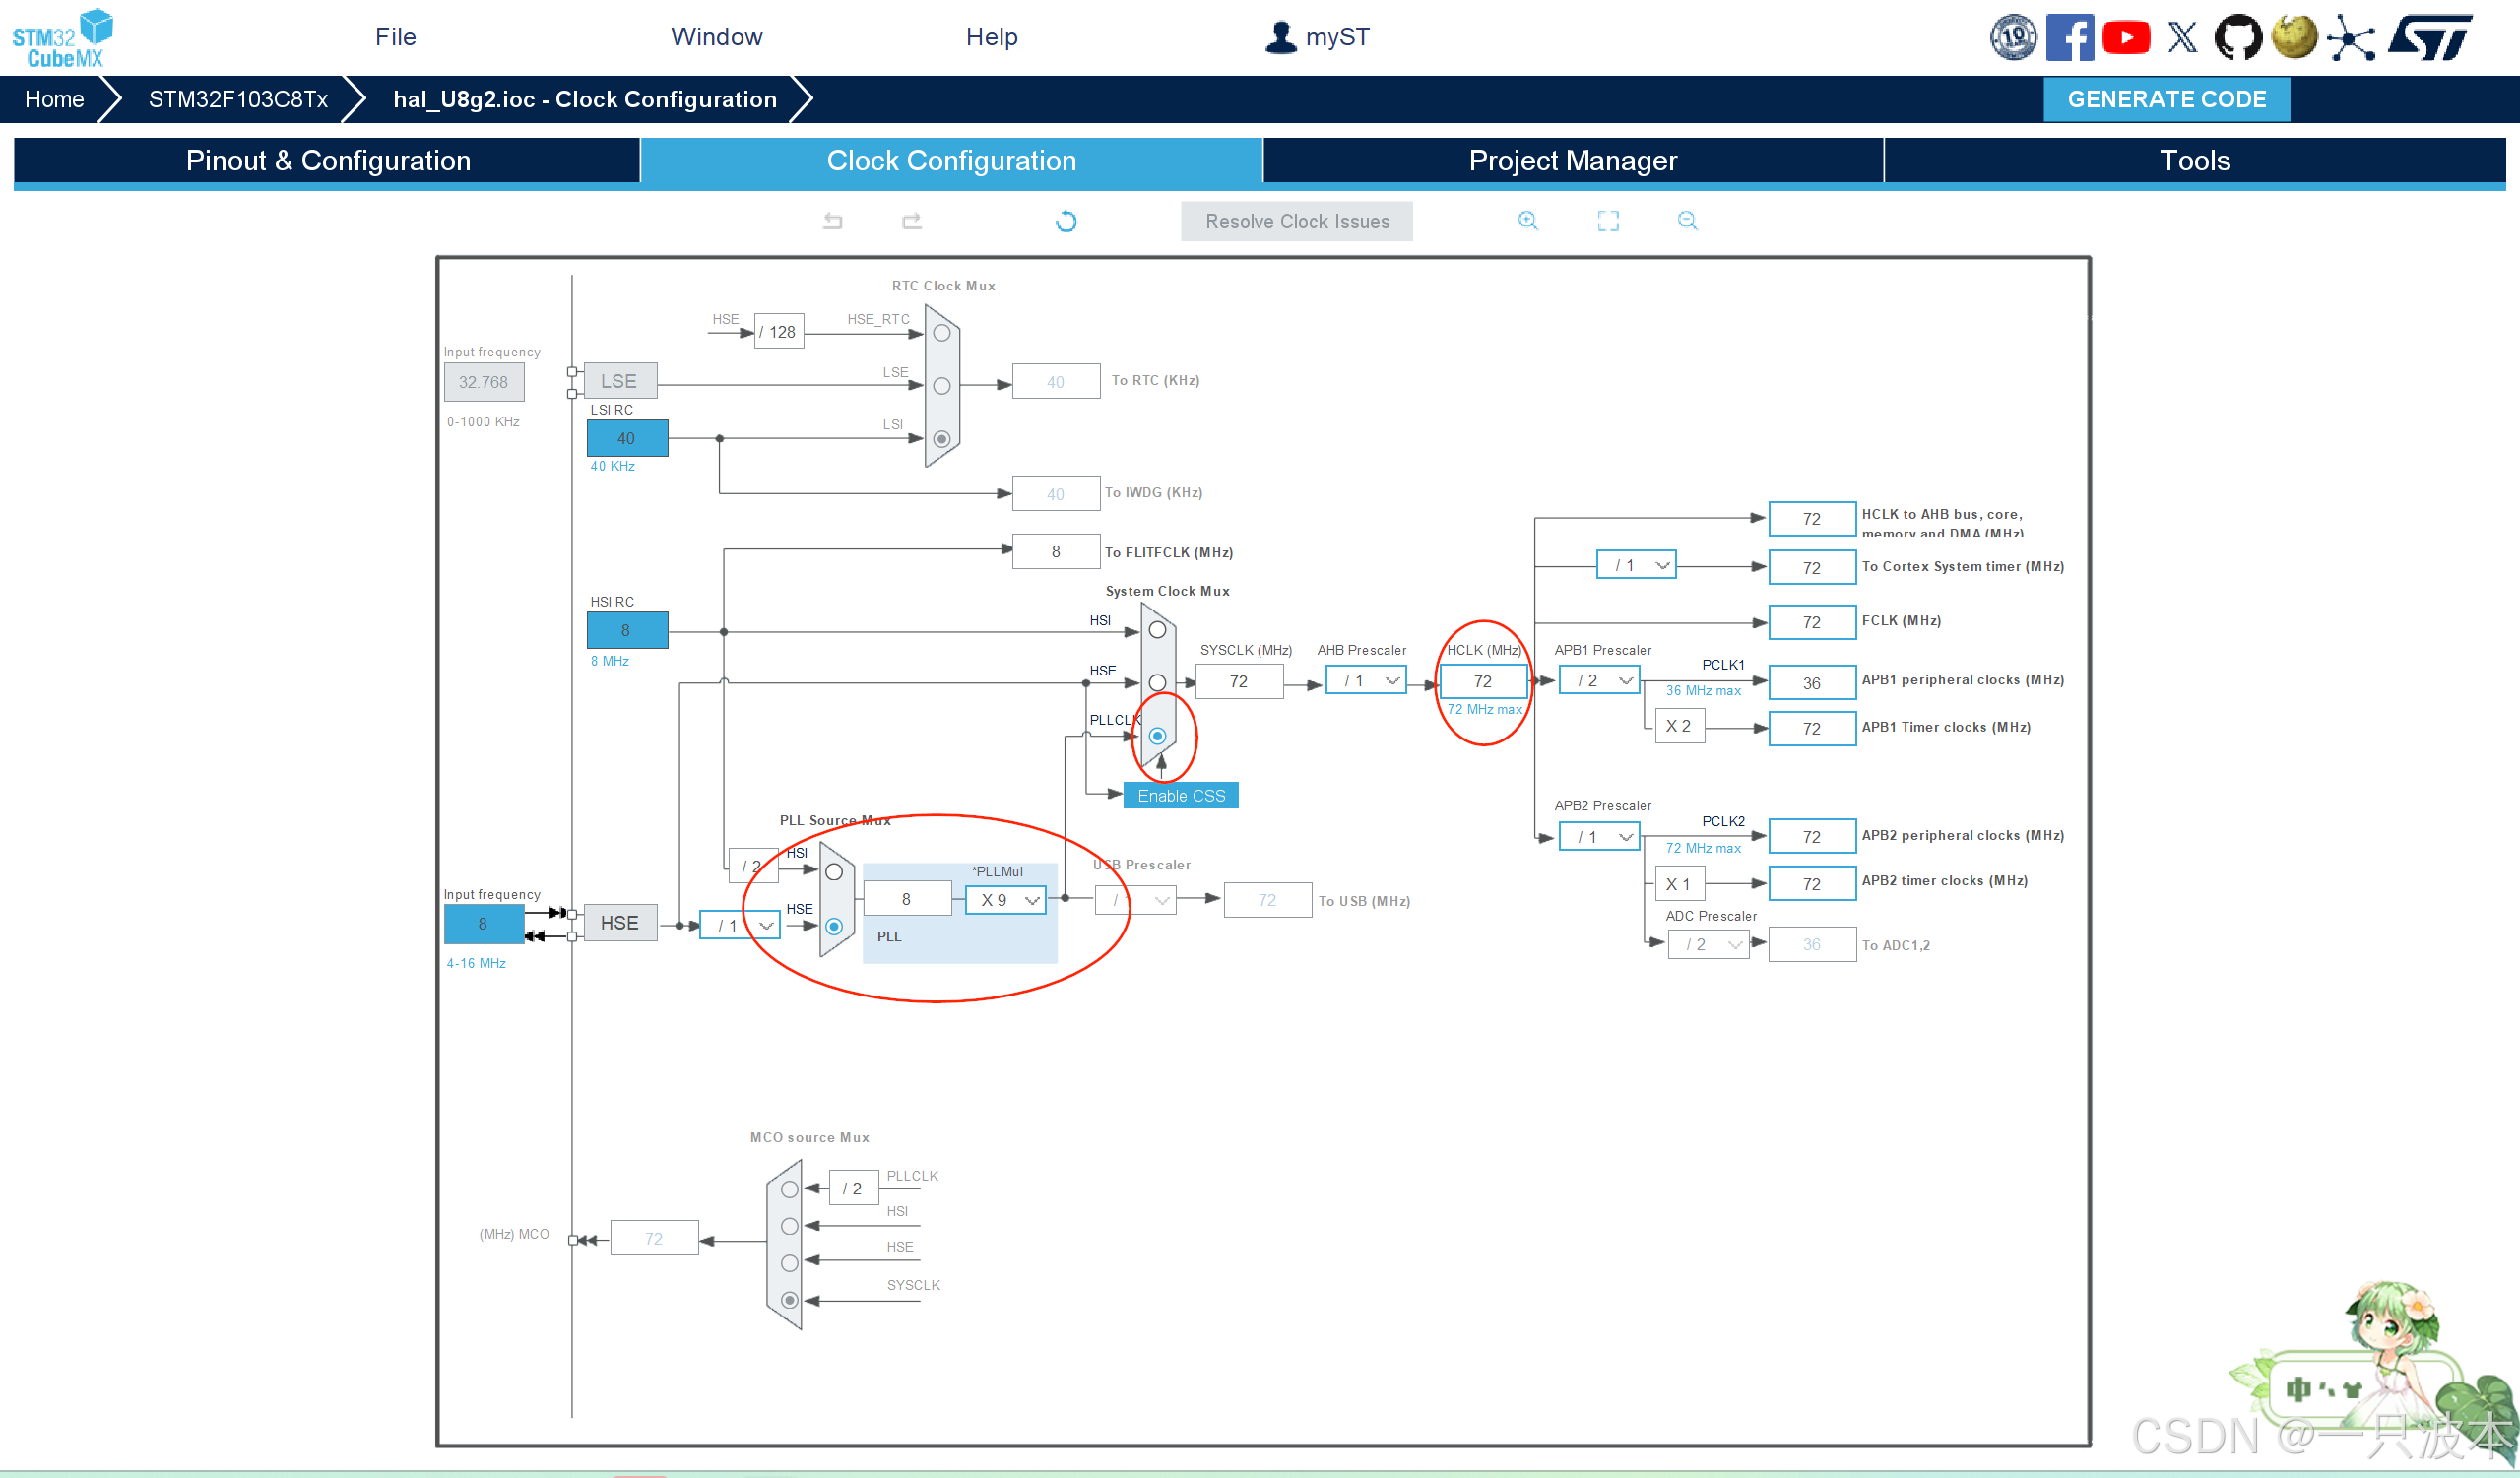Open the AHB Prescaler dropdown
2520x1478 pixels.
click(x=1365, y=681)
